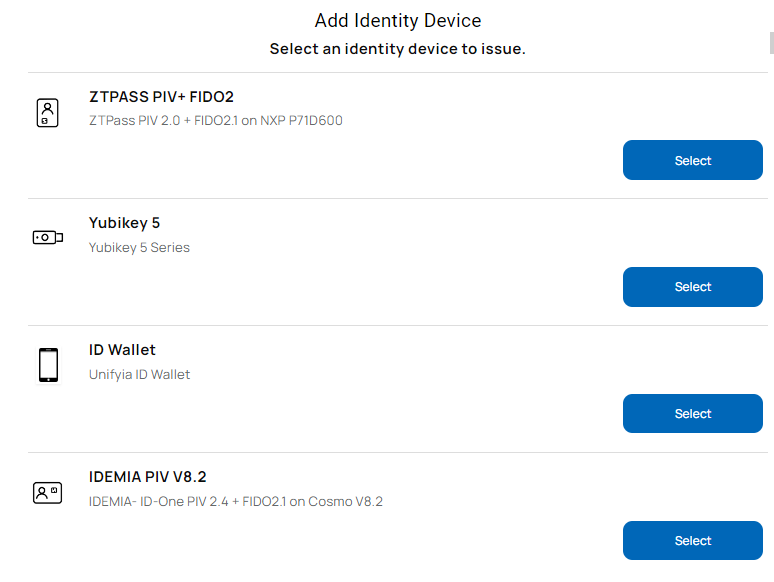The width and height of the screenshot is (774, 582).
Task: Click the ZTPASS PIV+ FIDO2 smart card icon
Action: (x=47, y=111)
